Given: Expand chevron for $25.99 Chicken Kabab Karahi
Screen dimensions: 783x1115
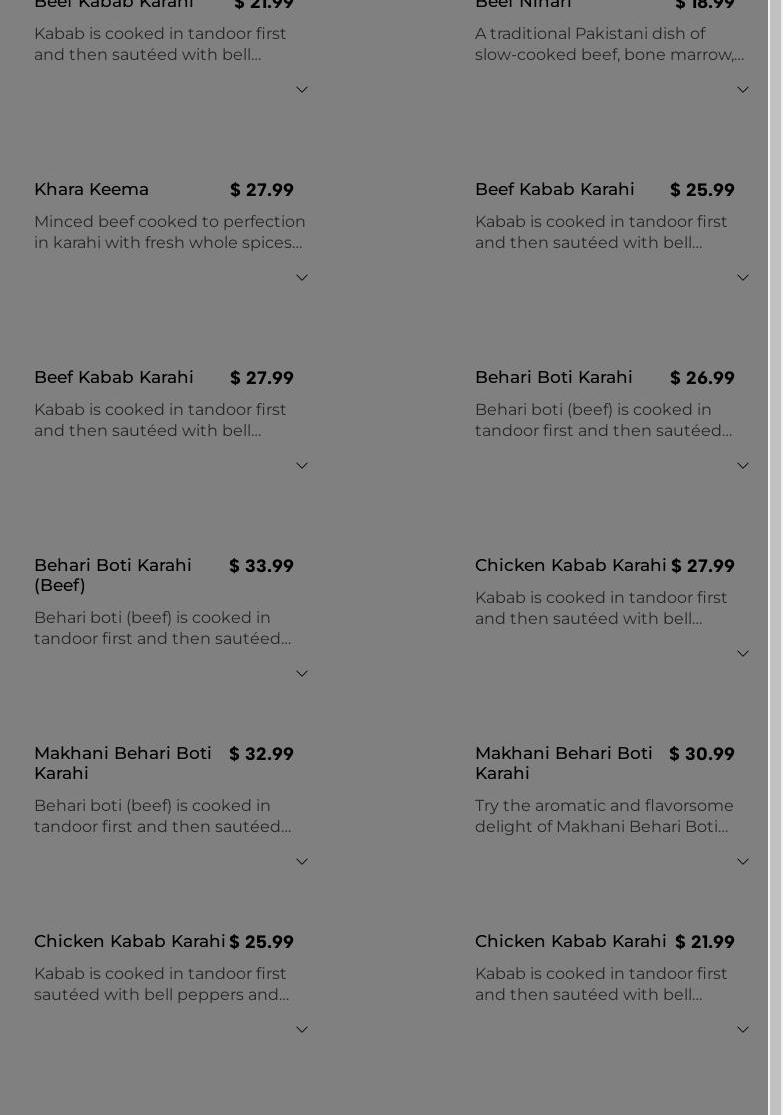Looking at the screenshot, I should (302, 1030).
